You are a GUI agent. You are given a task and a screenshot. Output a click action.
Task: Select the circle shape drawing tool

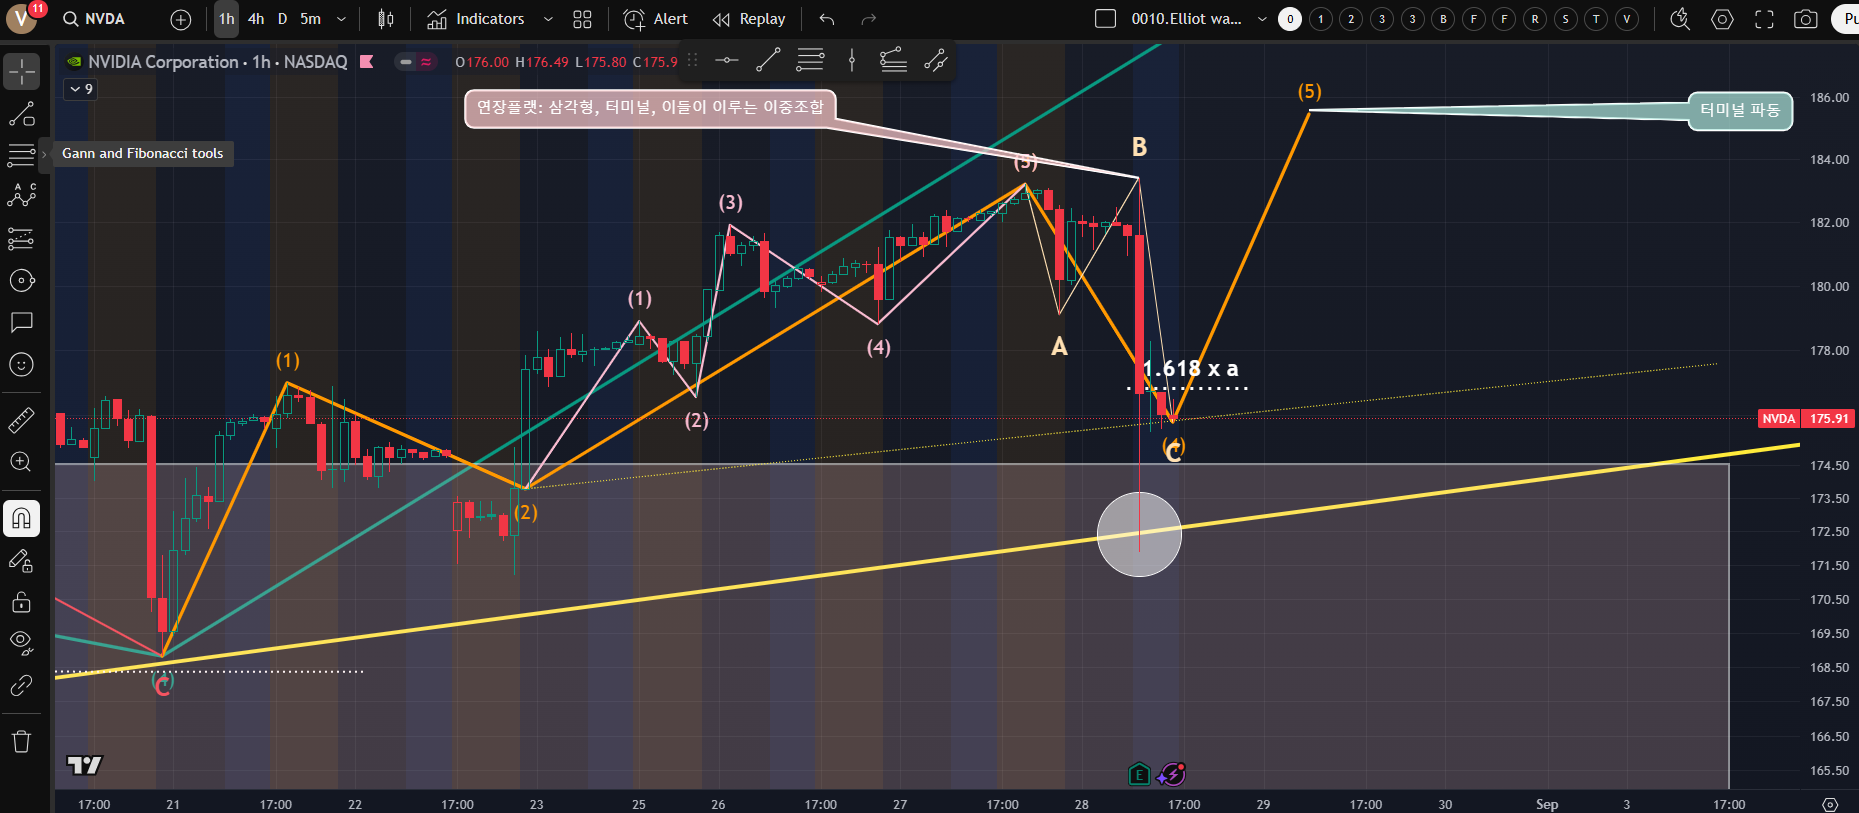click(x=21, y=281)
